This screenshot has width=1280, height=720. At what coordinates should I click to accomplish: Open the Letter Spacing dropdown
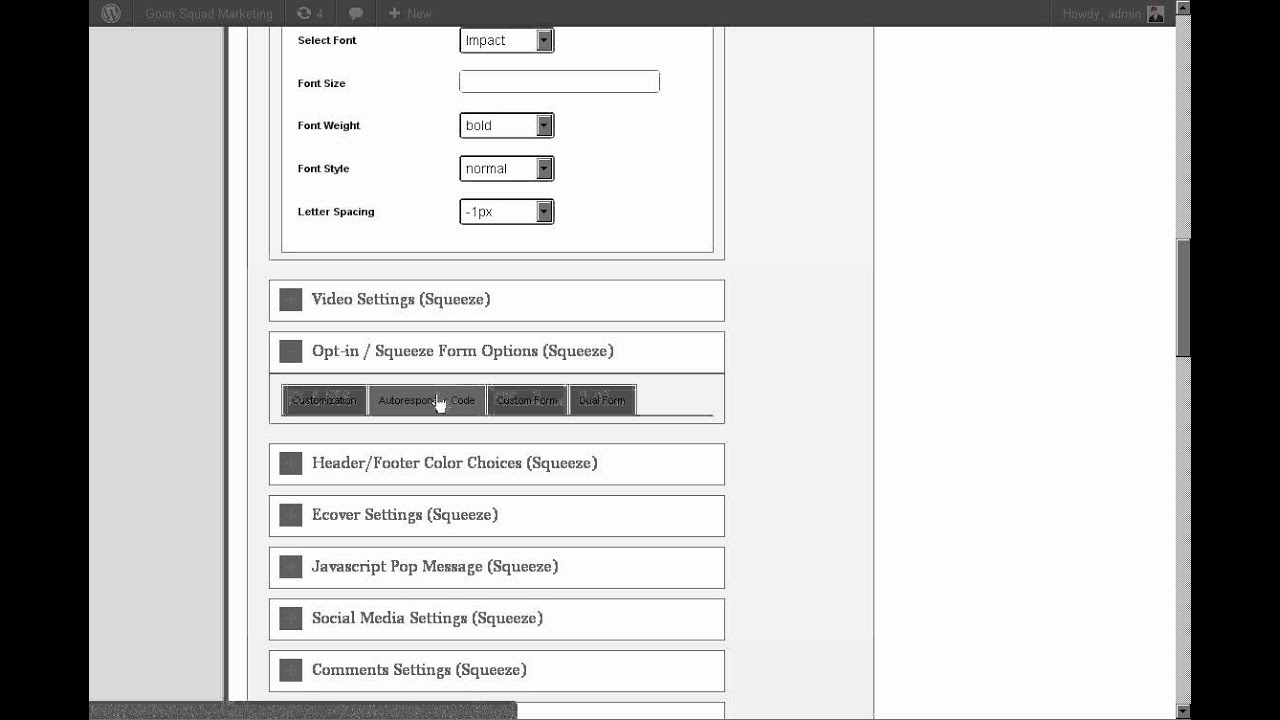coord(506,211)
